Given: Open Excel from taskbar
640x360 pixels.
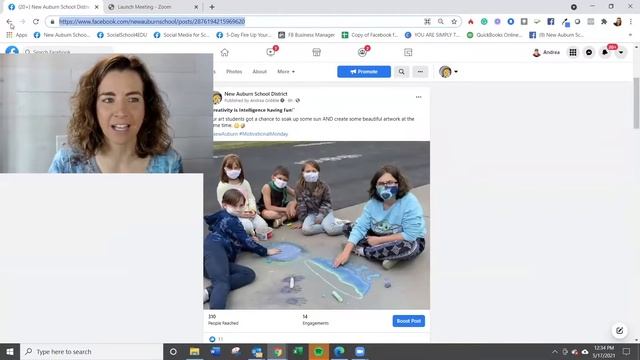Looking at the screenshot, I should tap(298, 351).
